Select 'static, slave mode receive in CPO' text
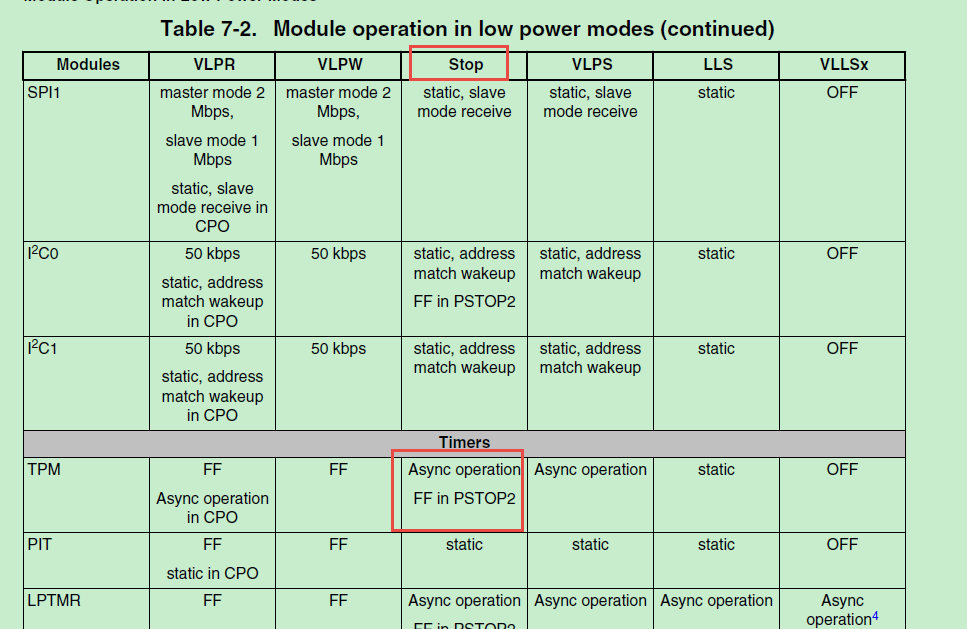Image resolution: width=967 pixels, height=629 pixels. (212, 207)
